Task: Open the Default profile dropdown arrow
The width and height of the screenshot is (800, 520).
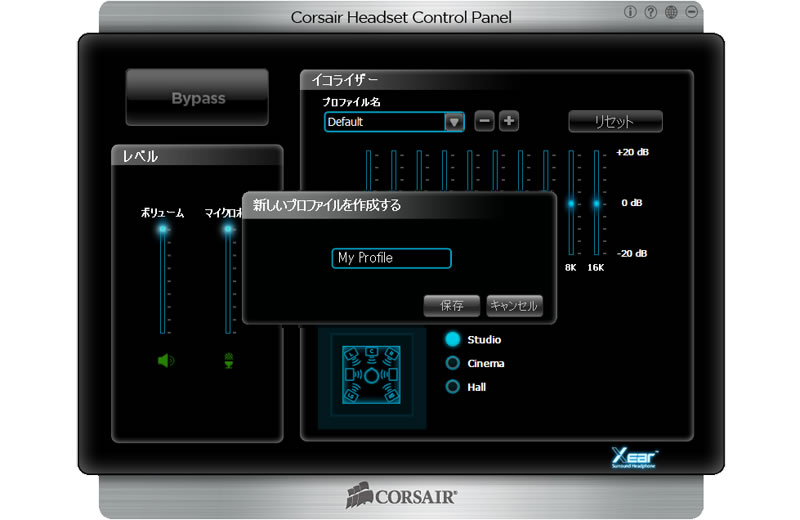Action: pos(454,122)
